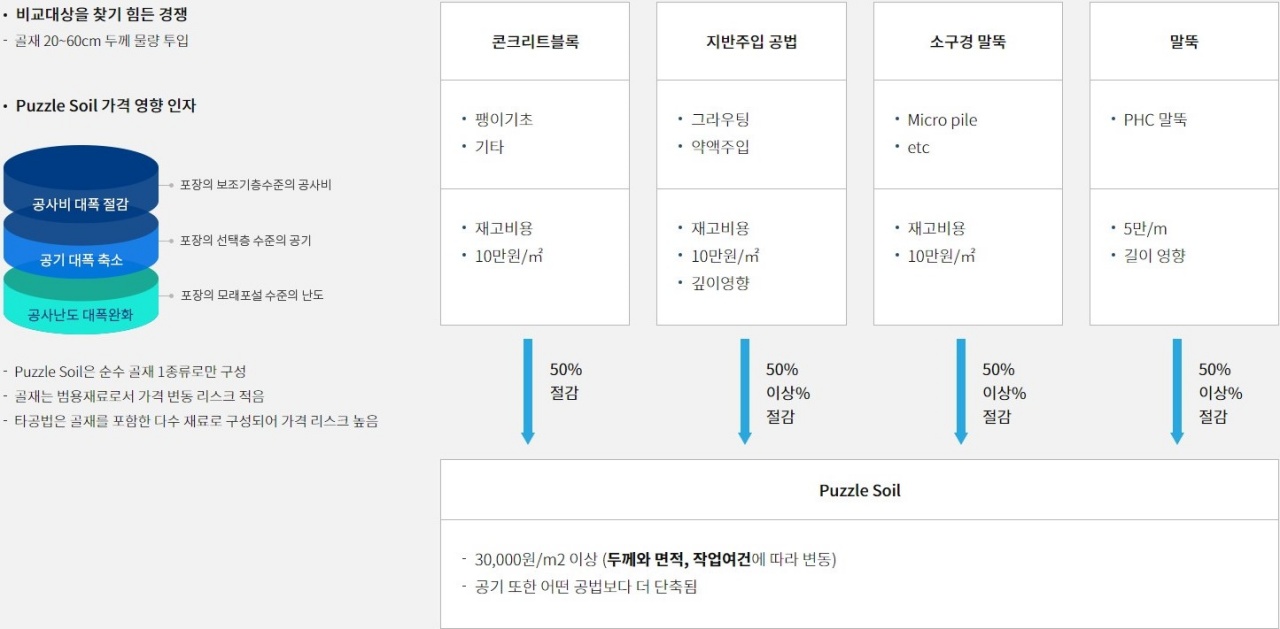Click the blue arrow under 콘크리트블록 column

point(528,391)
